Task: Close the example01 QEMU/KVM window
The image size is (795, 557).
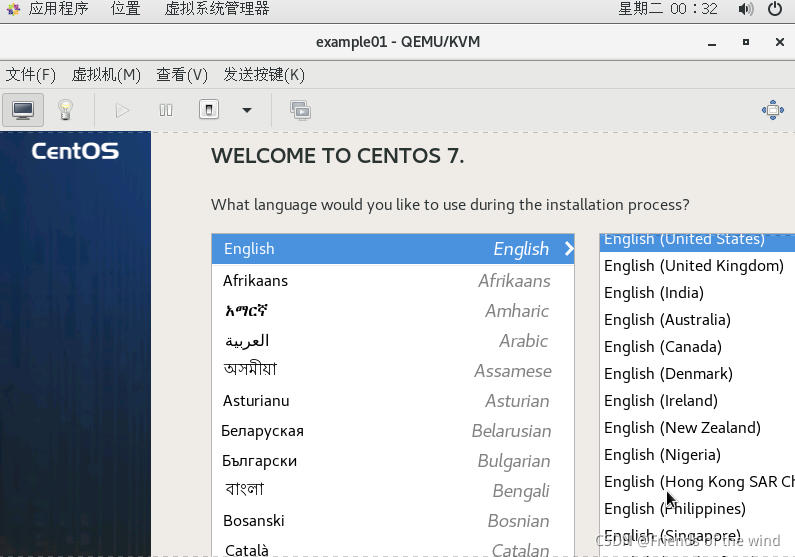Action: 780,42
